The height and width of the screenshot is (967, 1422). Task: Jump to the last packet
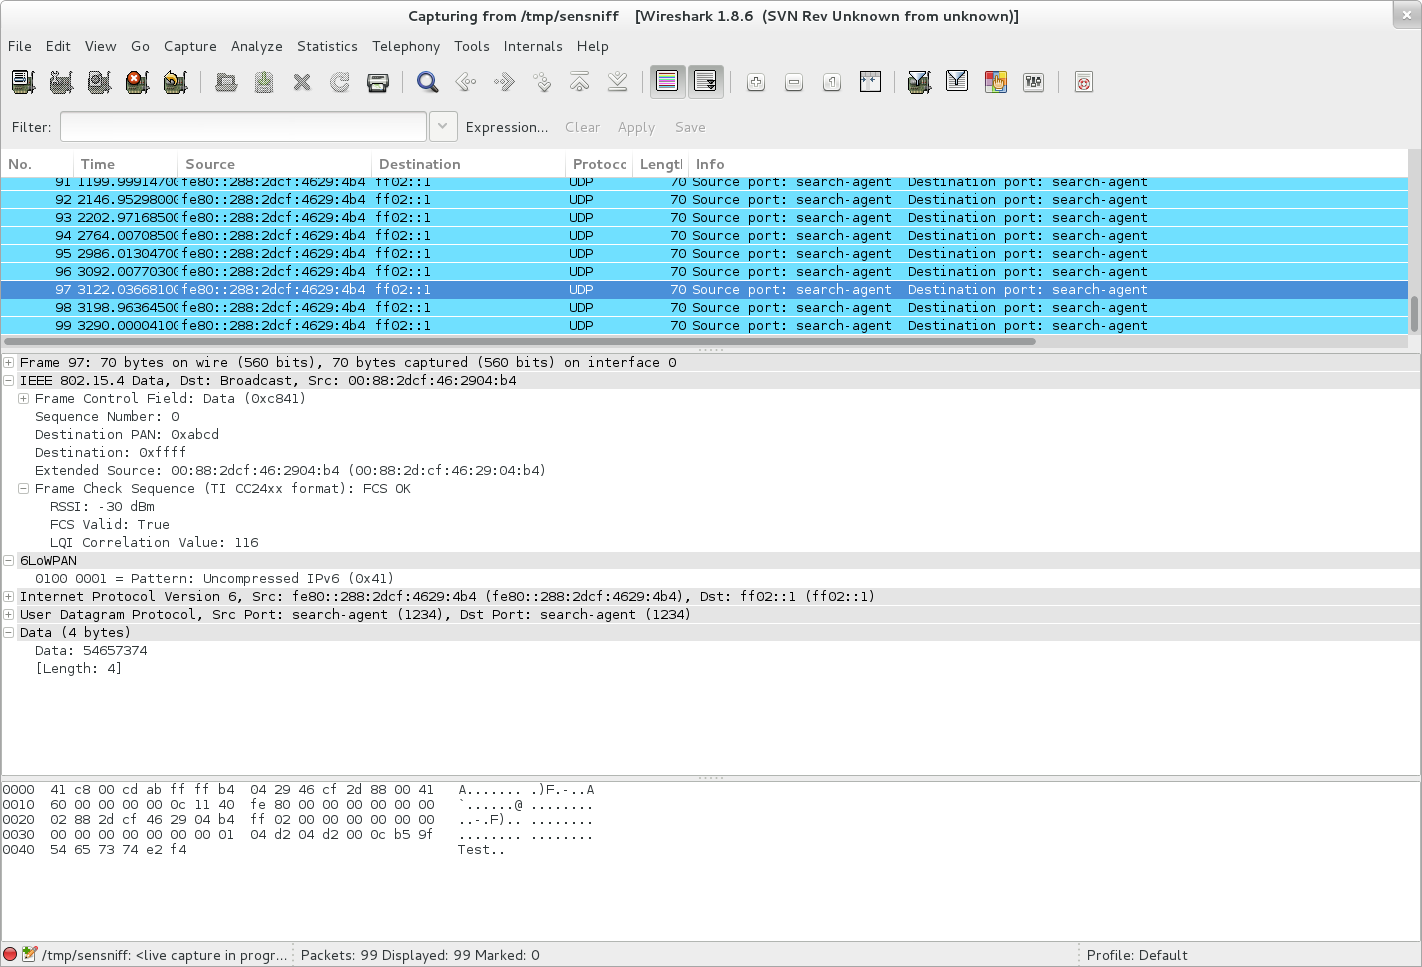(618, 82)
